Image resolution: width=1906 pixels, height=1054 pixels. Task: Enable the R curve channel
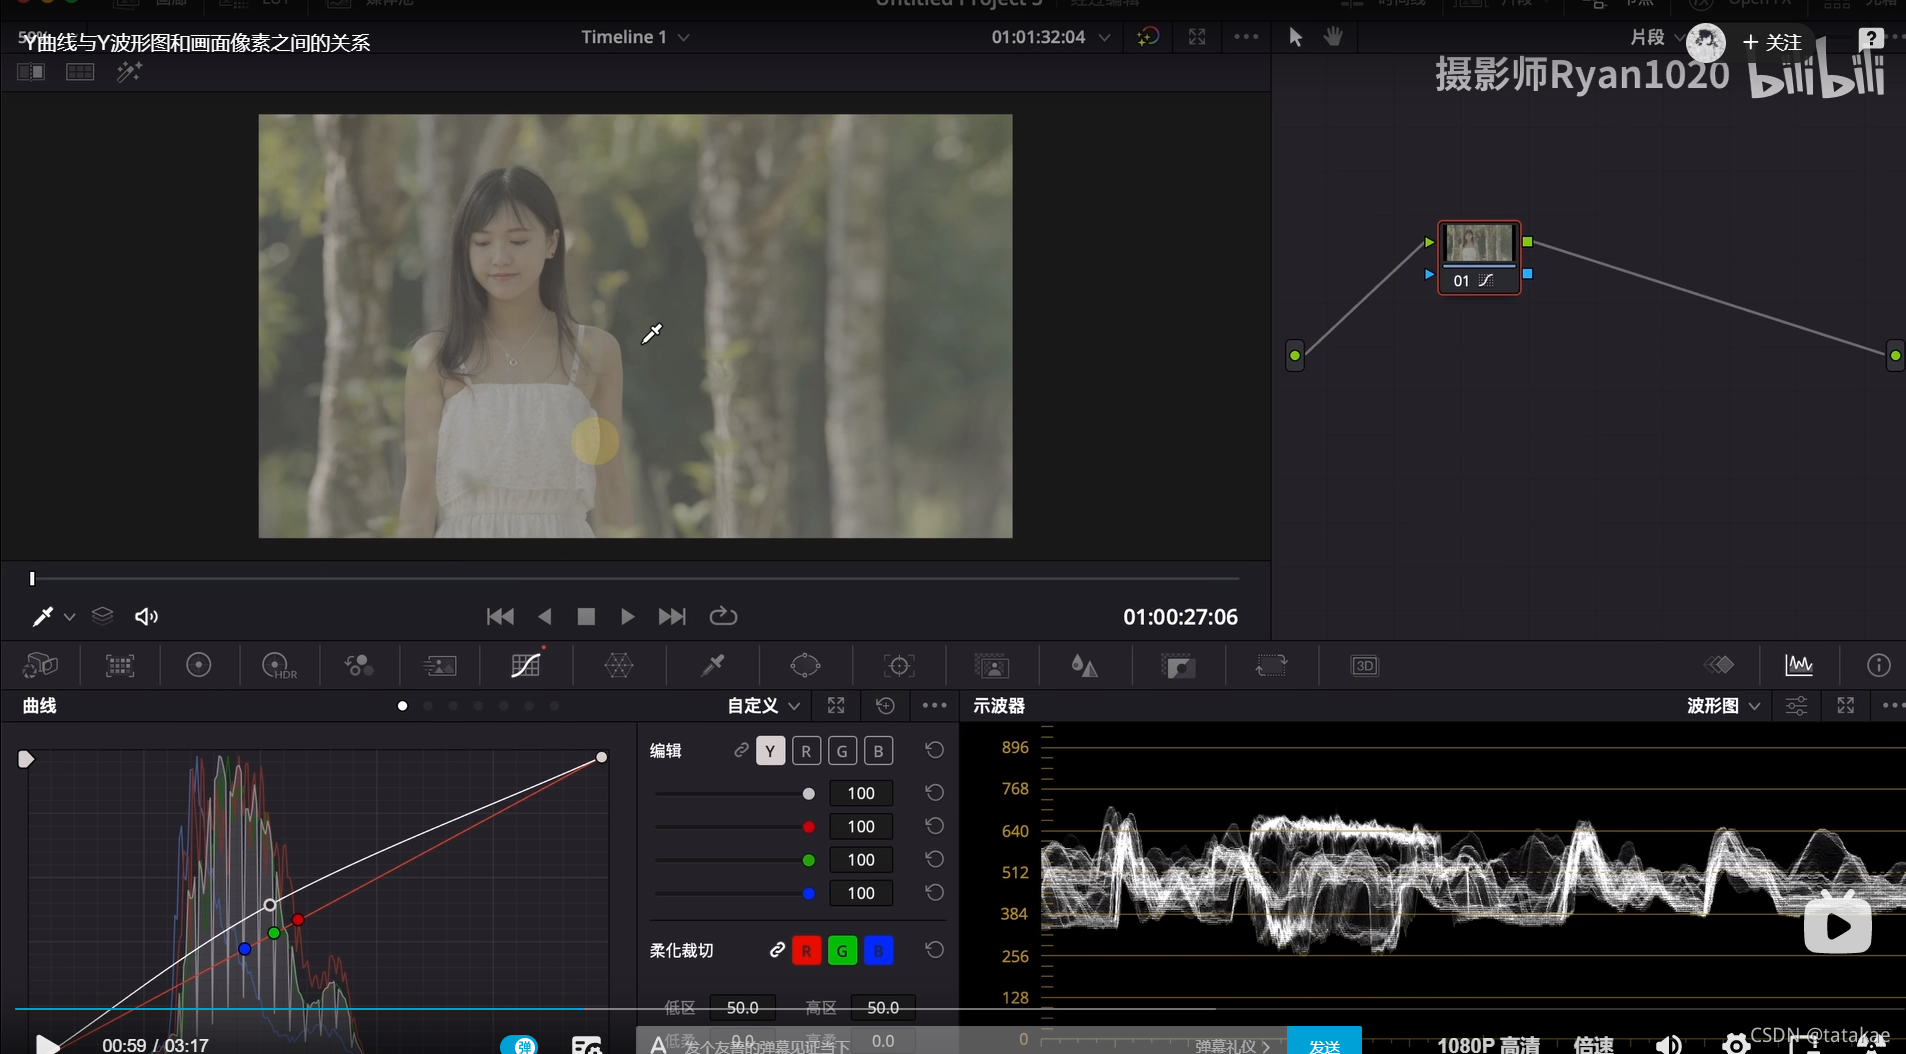coord(806,751)
